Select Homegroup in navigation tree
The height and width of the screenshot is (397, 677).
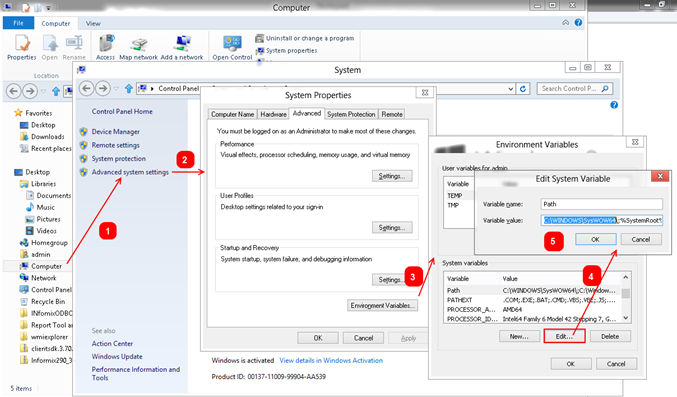click(x=44, y=243)
